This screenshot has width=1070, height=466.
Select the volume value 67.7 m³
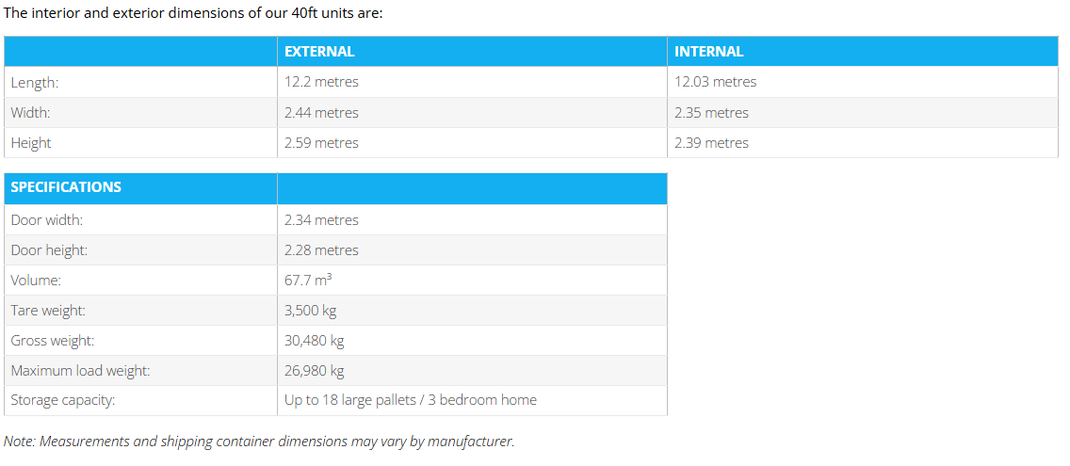tap(308, 280)
